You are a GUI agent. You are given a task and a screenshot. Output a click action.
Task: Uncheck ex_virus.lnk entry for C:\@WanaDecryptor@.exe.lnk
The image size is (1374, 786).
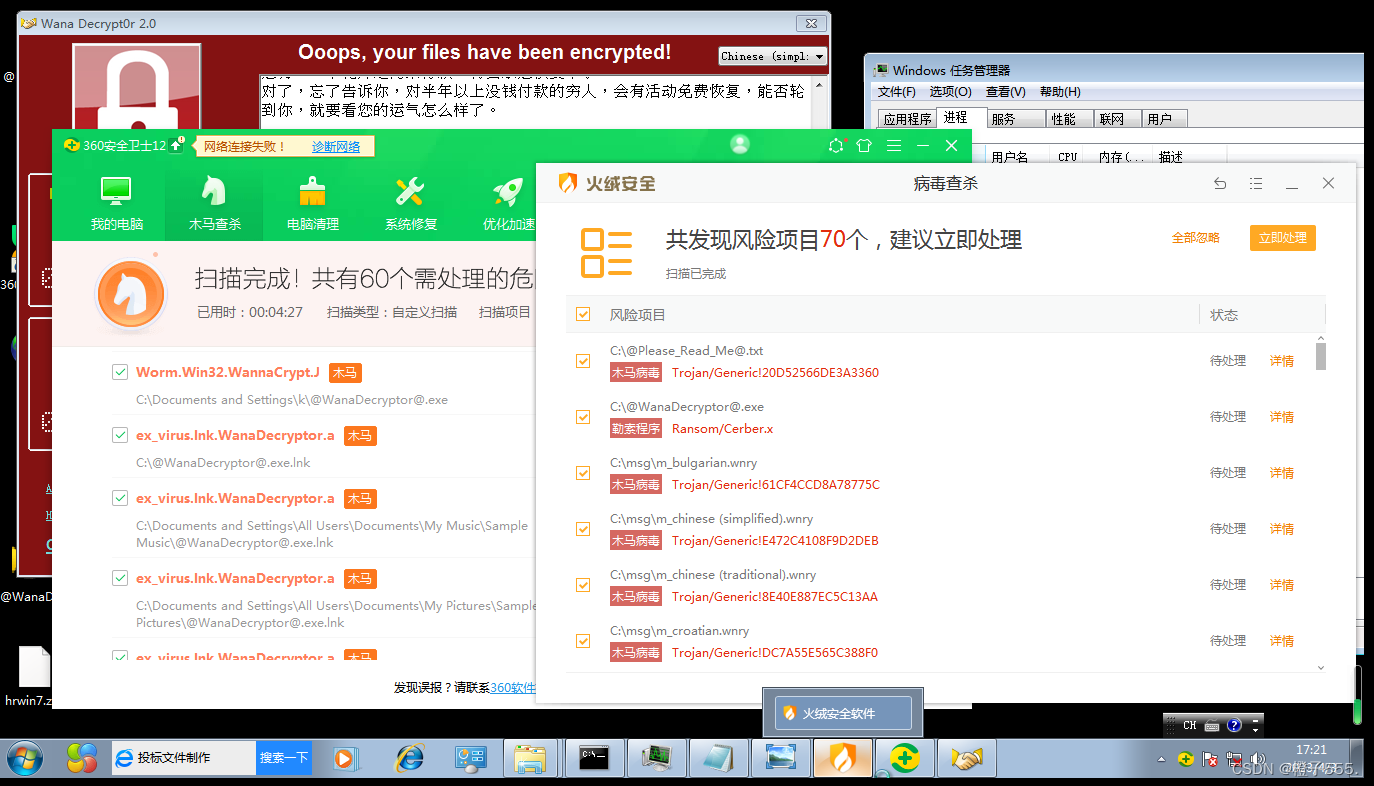pyautogui.click(x=120, y=435)
